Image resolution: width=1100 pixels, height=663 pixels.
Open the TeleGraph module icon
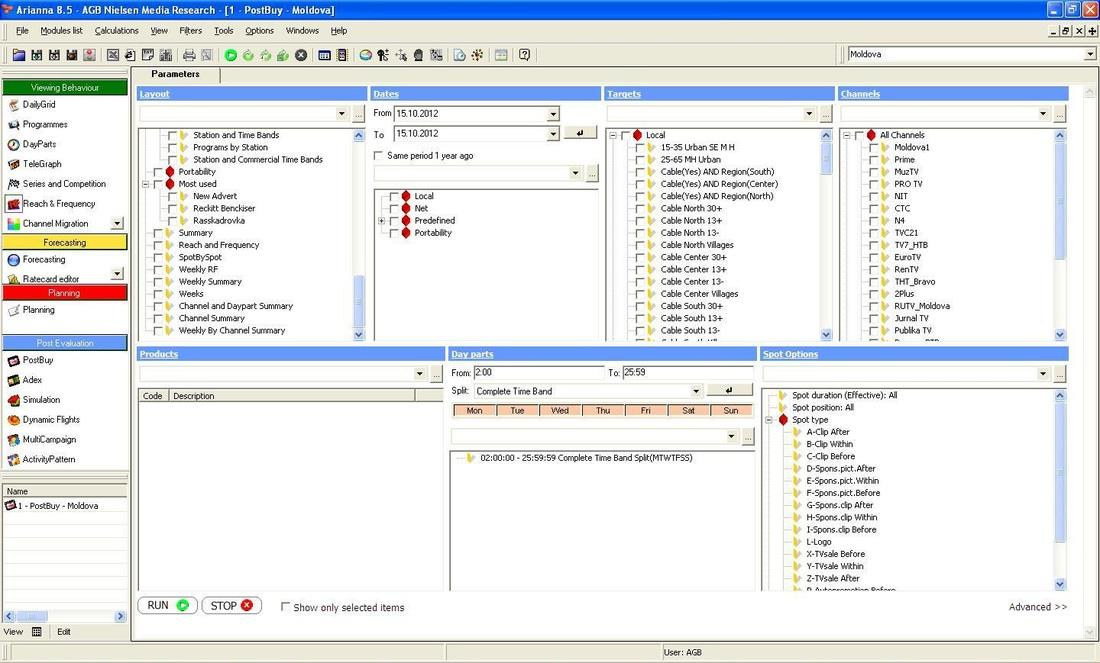coord(13,164)
